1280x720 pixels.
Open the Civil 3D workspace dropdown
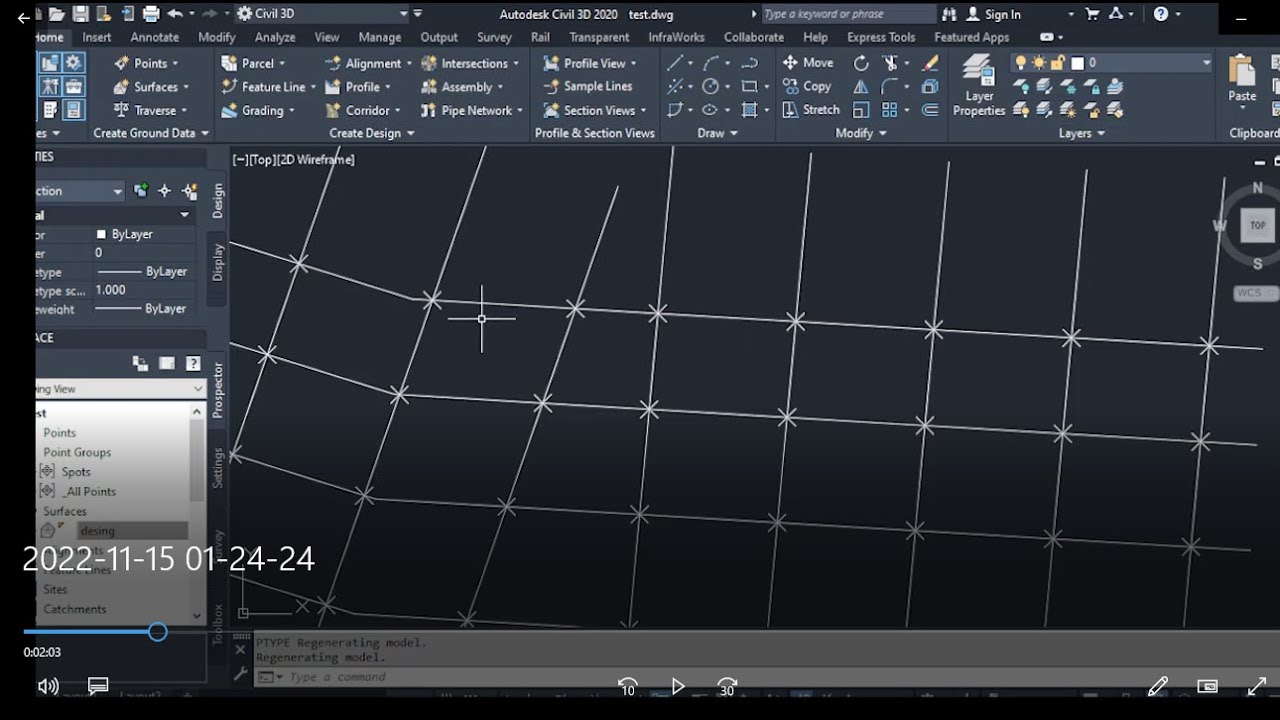pos(323,14)
